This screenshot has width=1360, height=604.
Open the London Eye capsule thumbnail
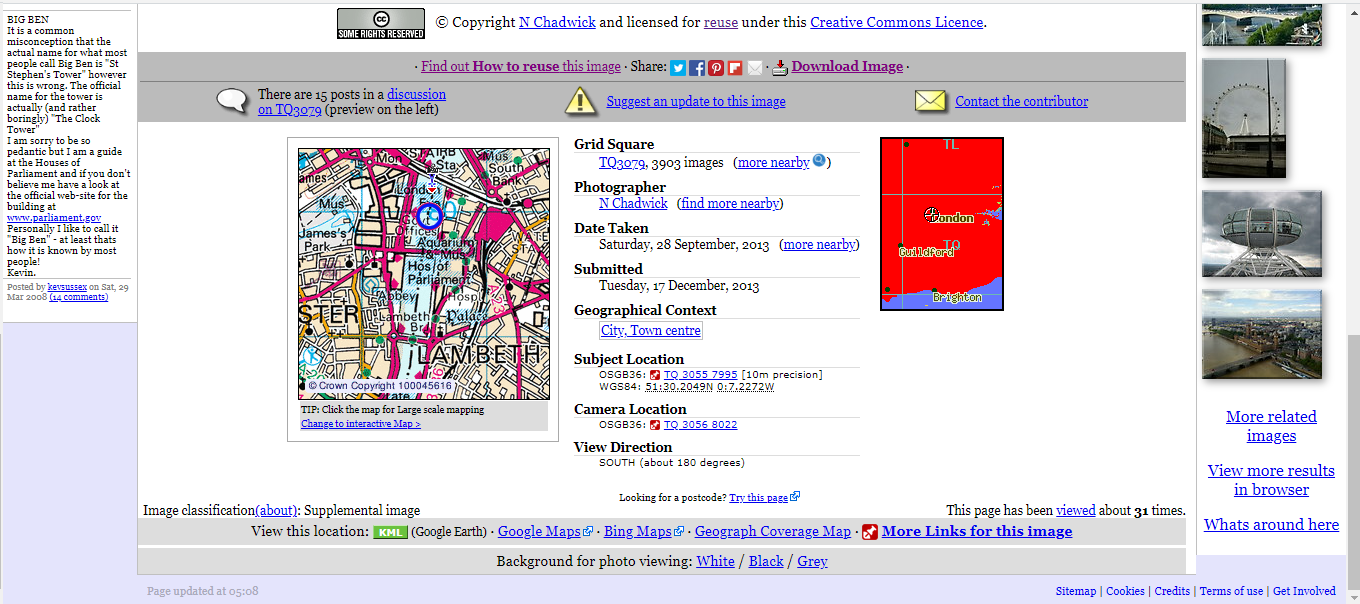(x=1262, y=234)
